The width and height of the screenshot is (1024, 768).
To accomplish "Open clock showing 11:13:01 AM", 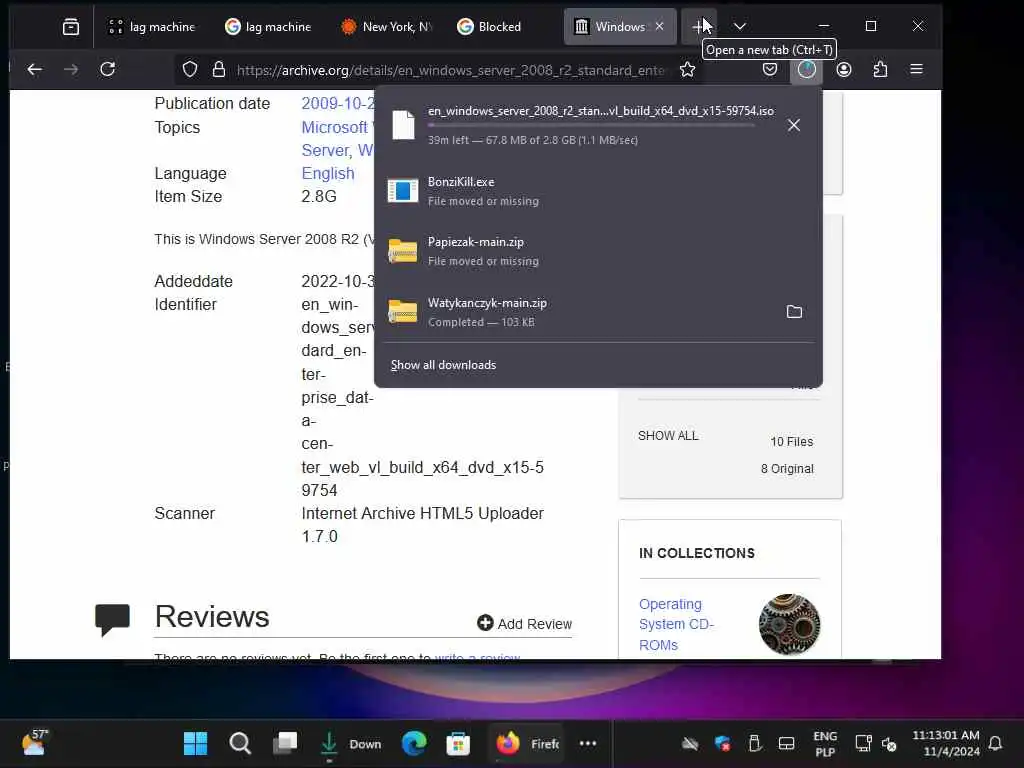I will pyautogui.click(x=946, y=743).
